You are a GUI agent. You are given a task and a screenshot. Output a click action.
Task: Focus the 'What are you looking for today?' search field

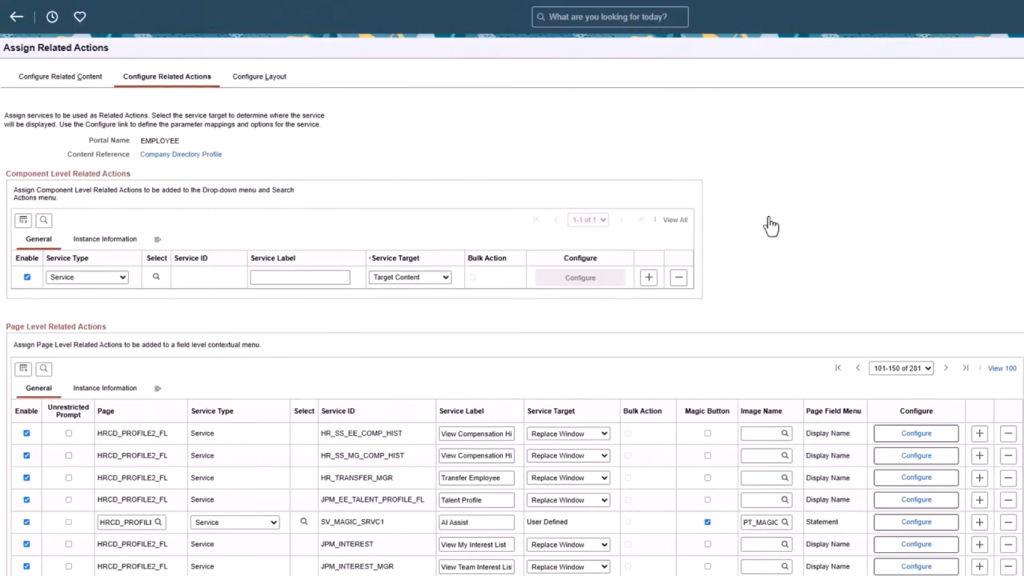click(x=610, y=17)
